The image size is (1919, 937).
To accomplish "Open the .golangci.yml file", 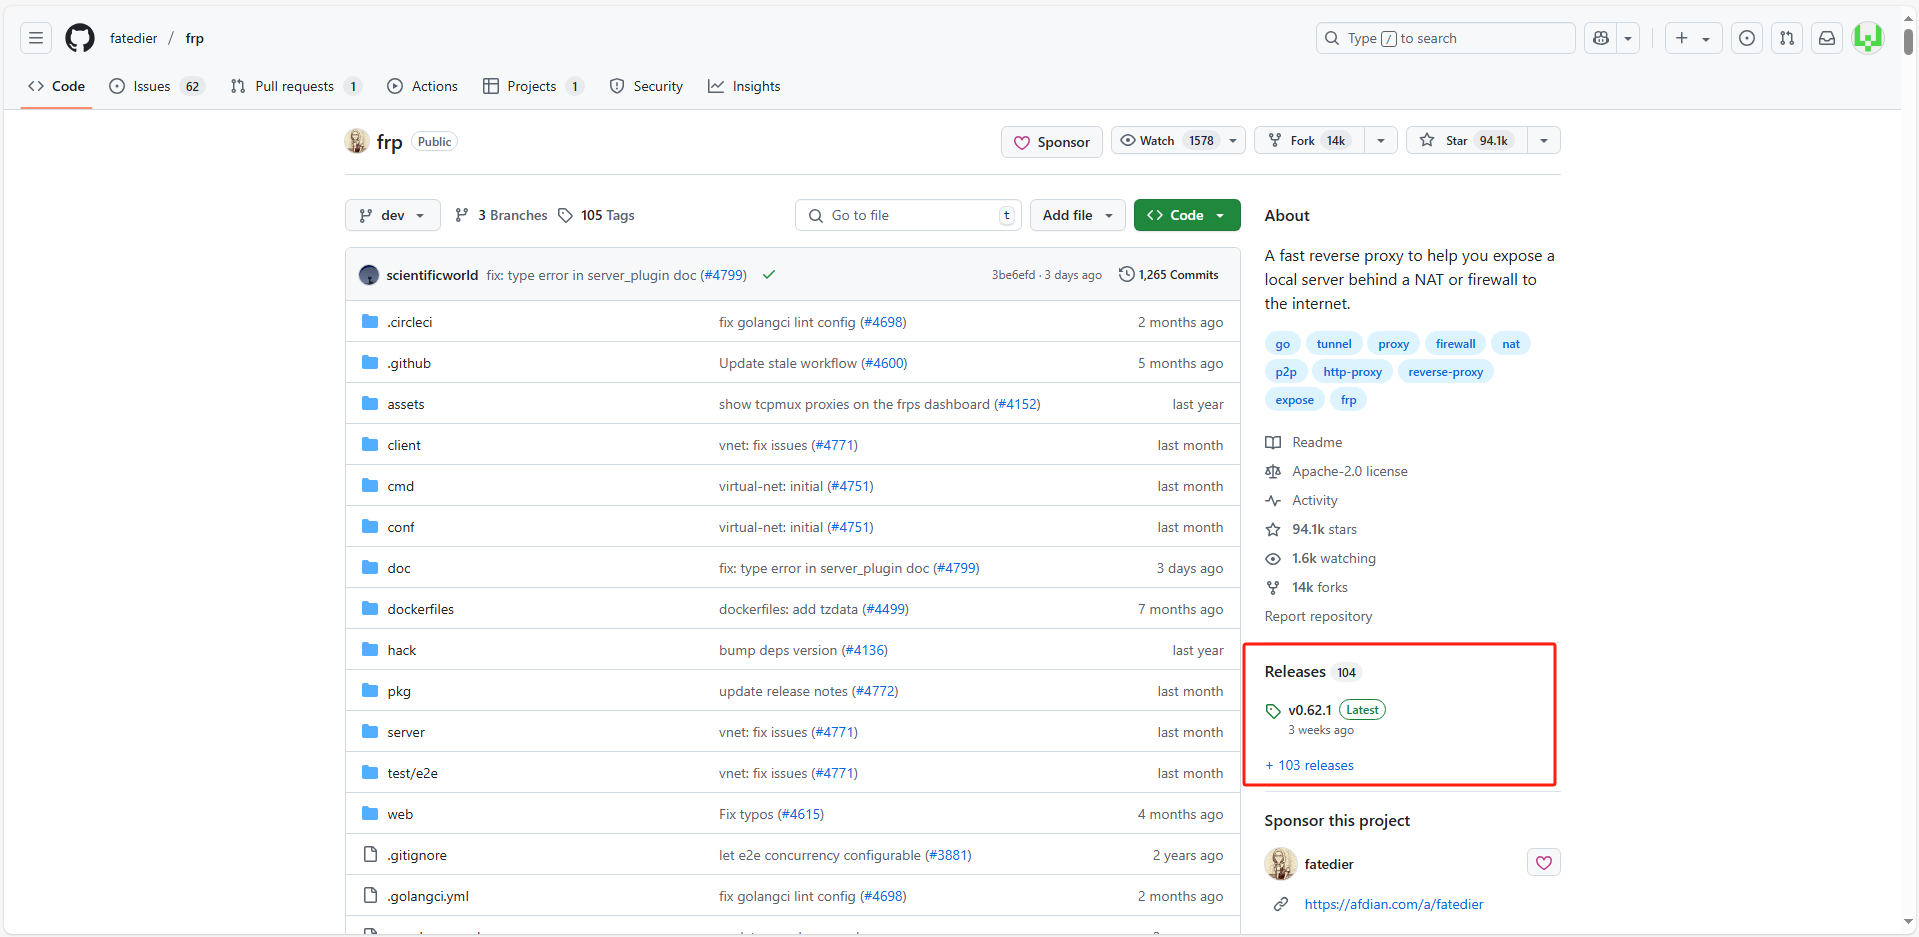I will click(x=428, y=896).
